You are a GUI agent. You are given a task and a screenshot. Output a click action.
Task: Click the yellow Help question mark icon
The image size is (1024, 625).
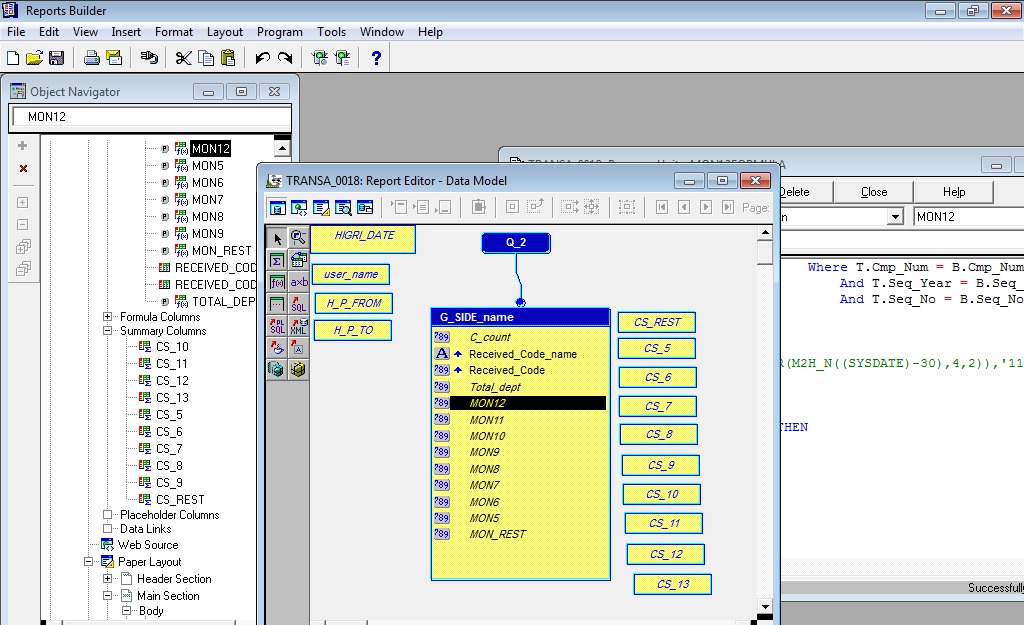tap(374, 57)
